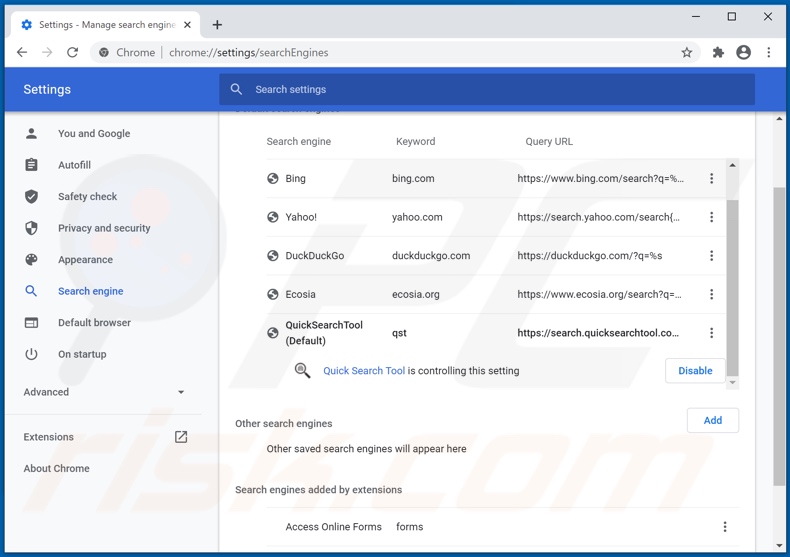Click the Safety check shield icon
Screen dimensions: 790x557
pos(31,196)
